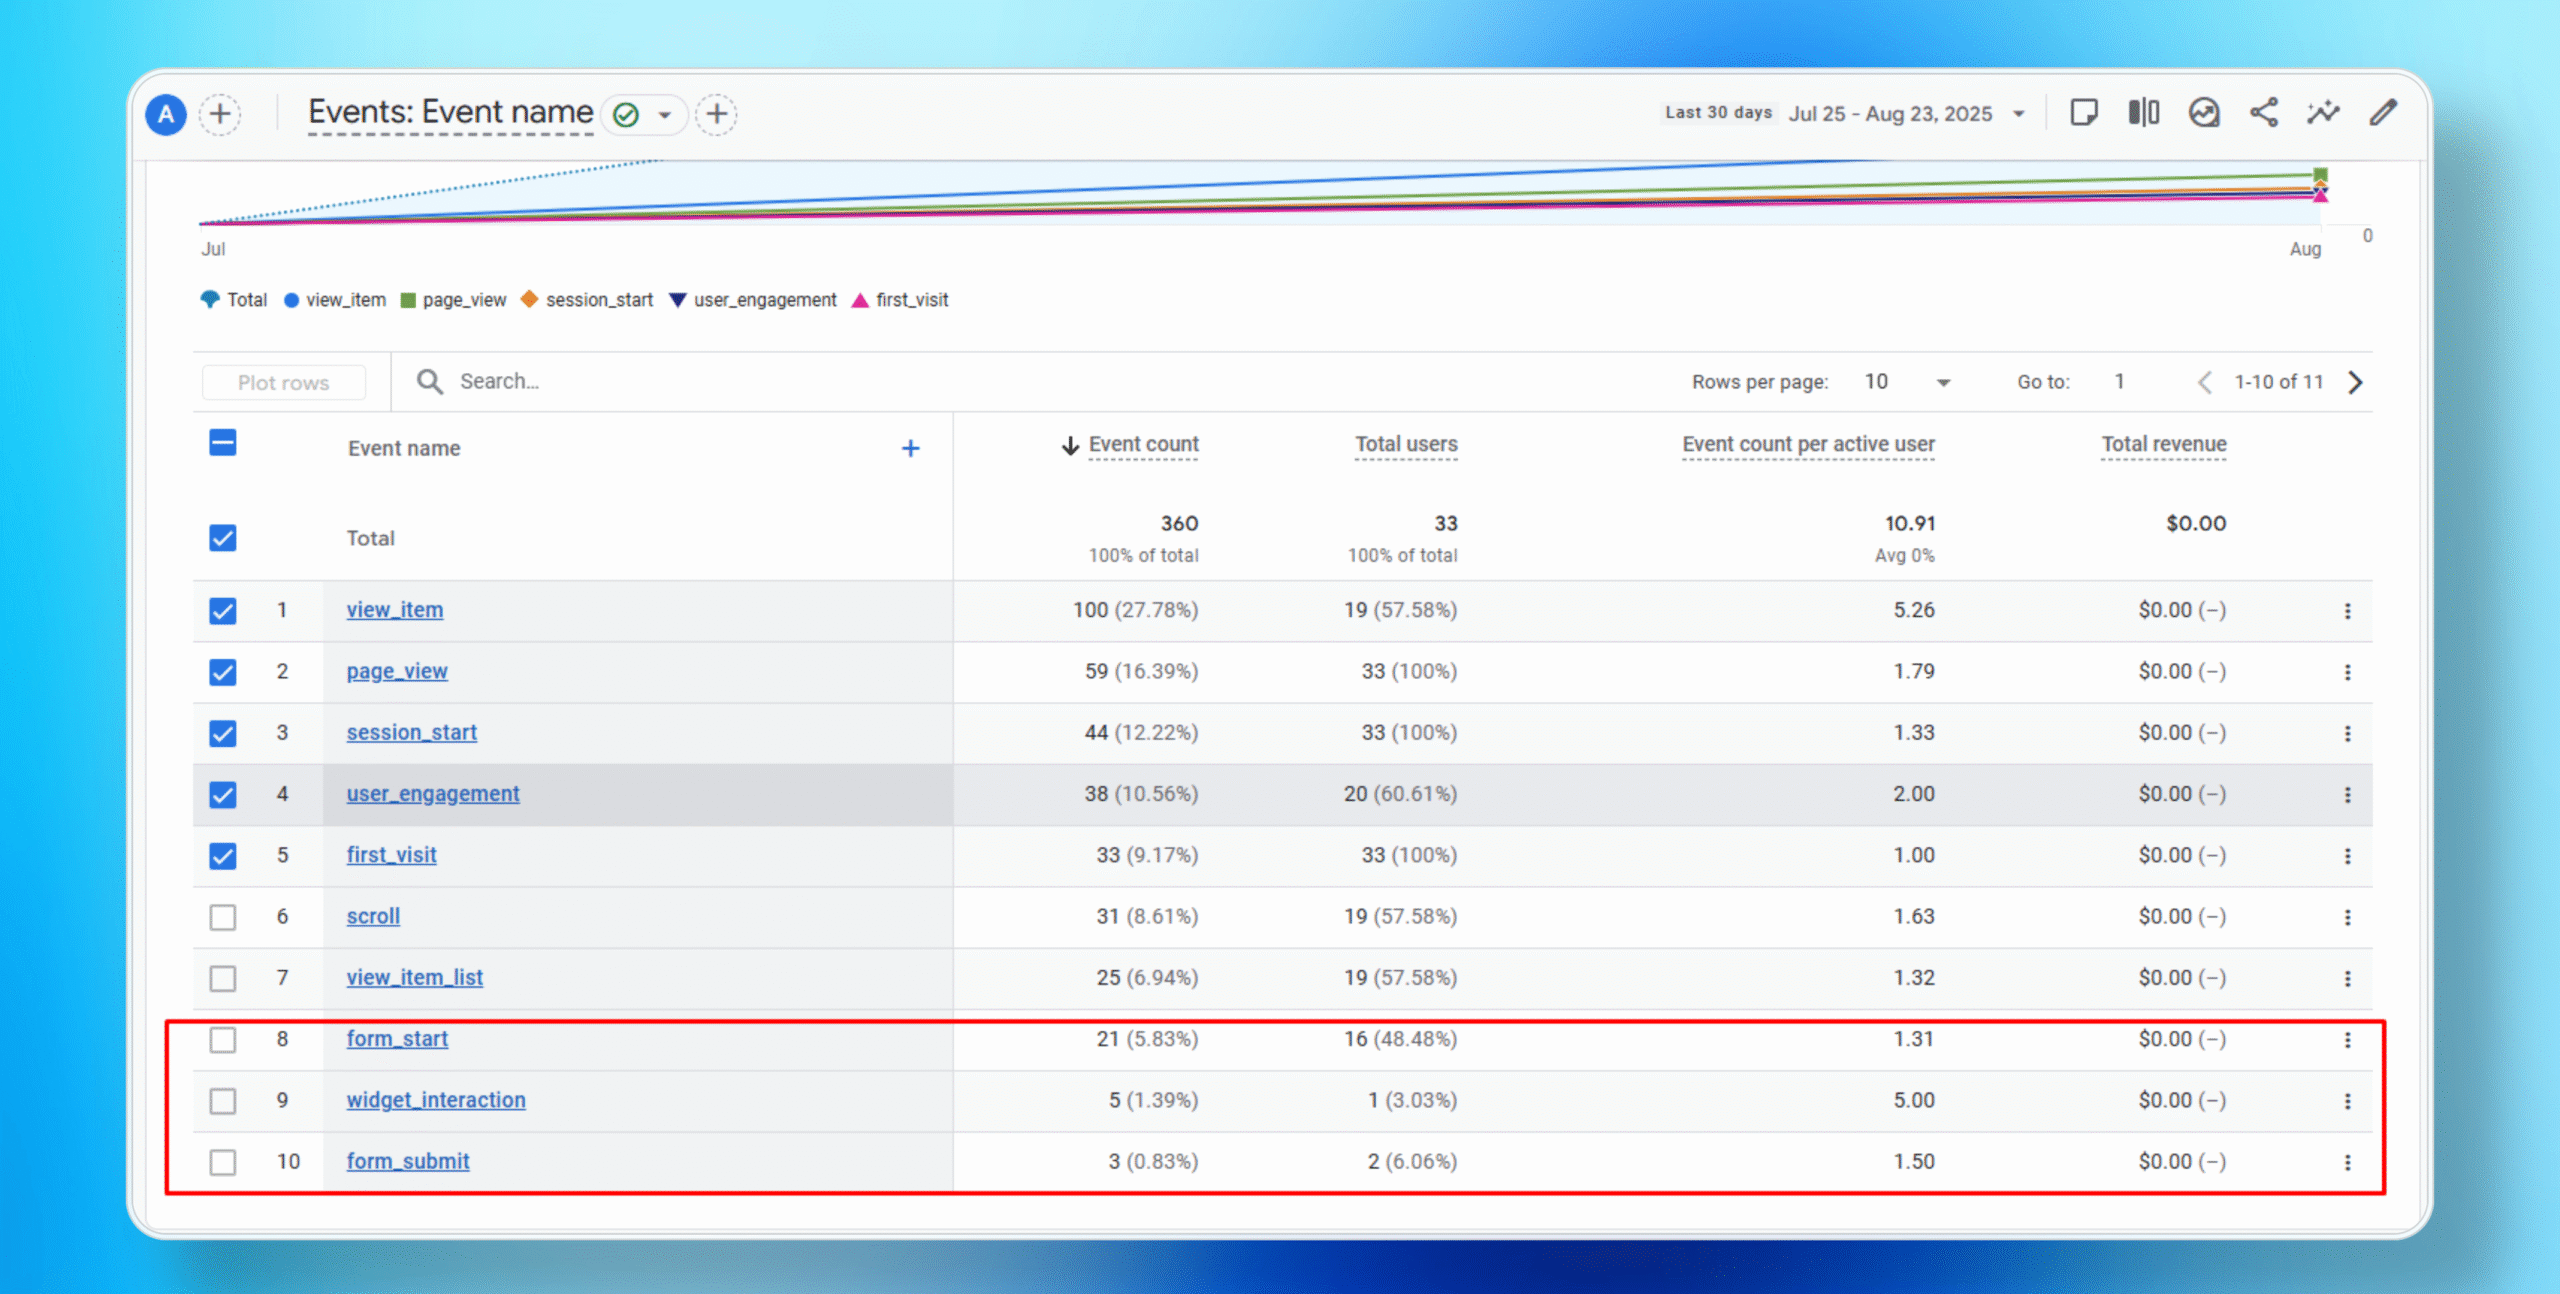Check the view_item_list row checkbox
Image resolution: width=2560 pixels, height=1294 pixels.
[x=223, y=978]
